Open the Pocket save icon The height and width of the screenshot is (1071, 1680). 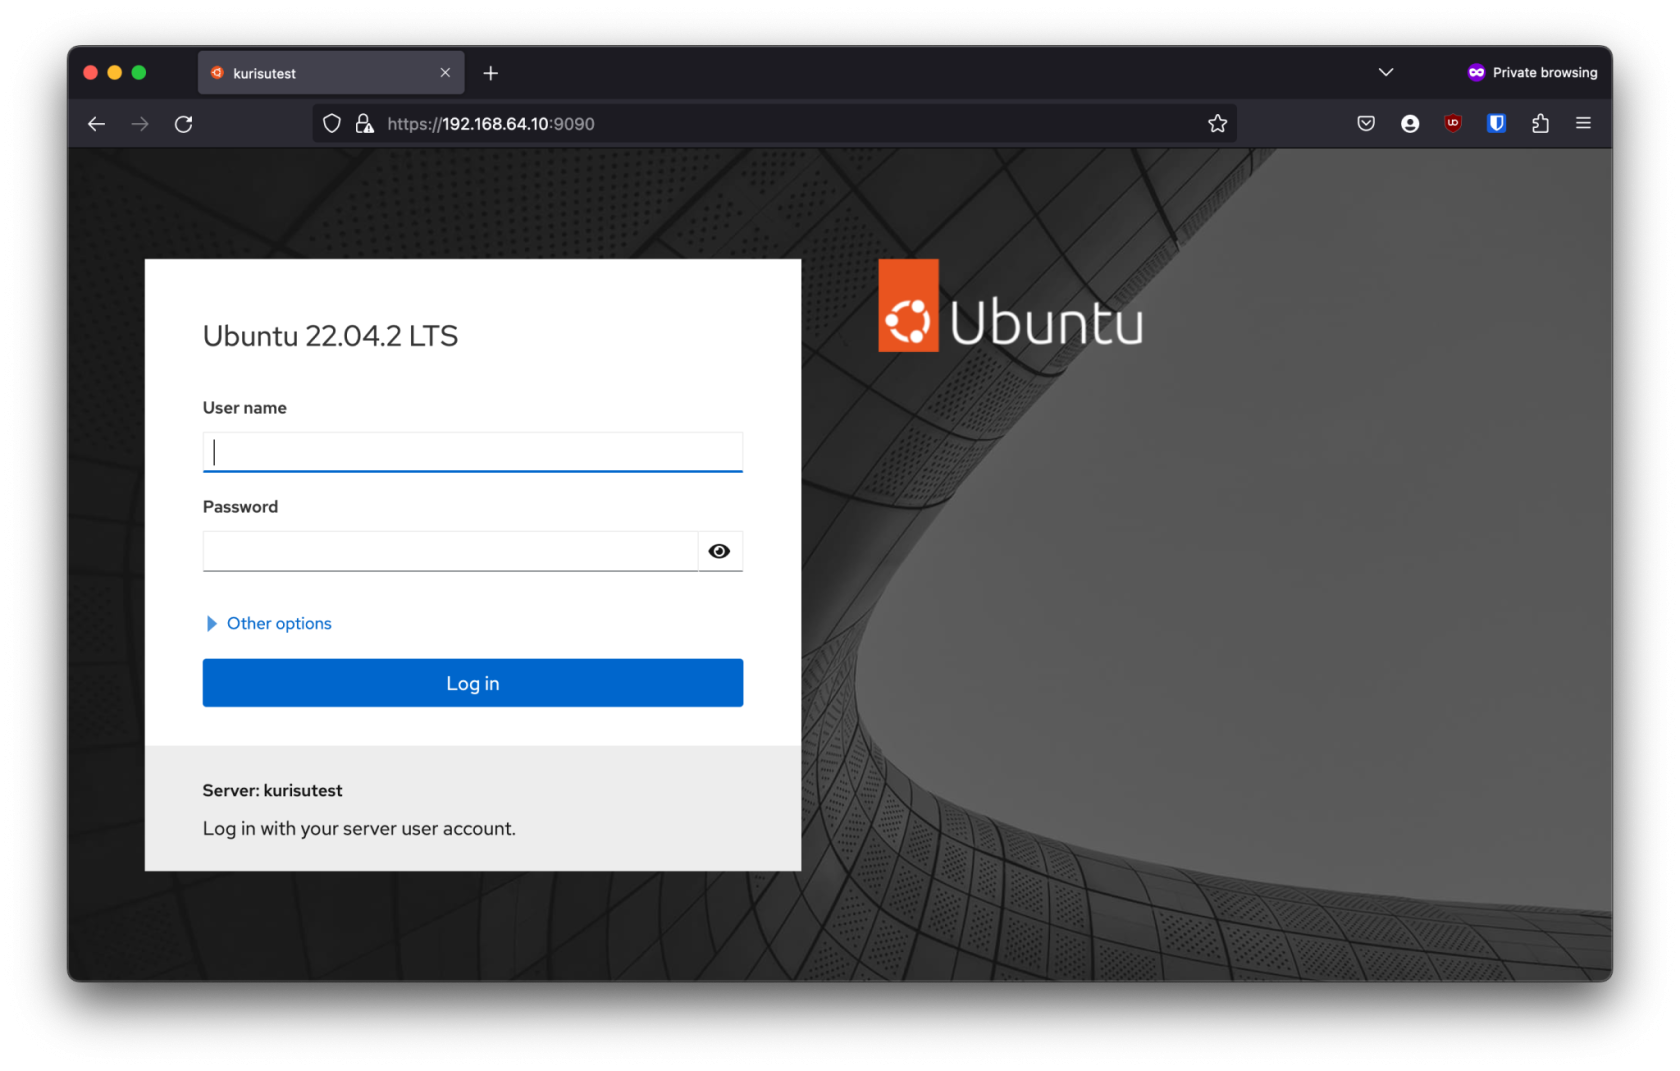[1365, 124]
